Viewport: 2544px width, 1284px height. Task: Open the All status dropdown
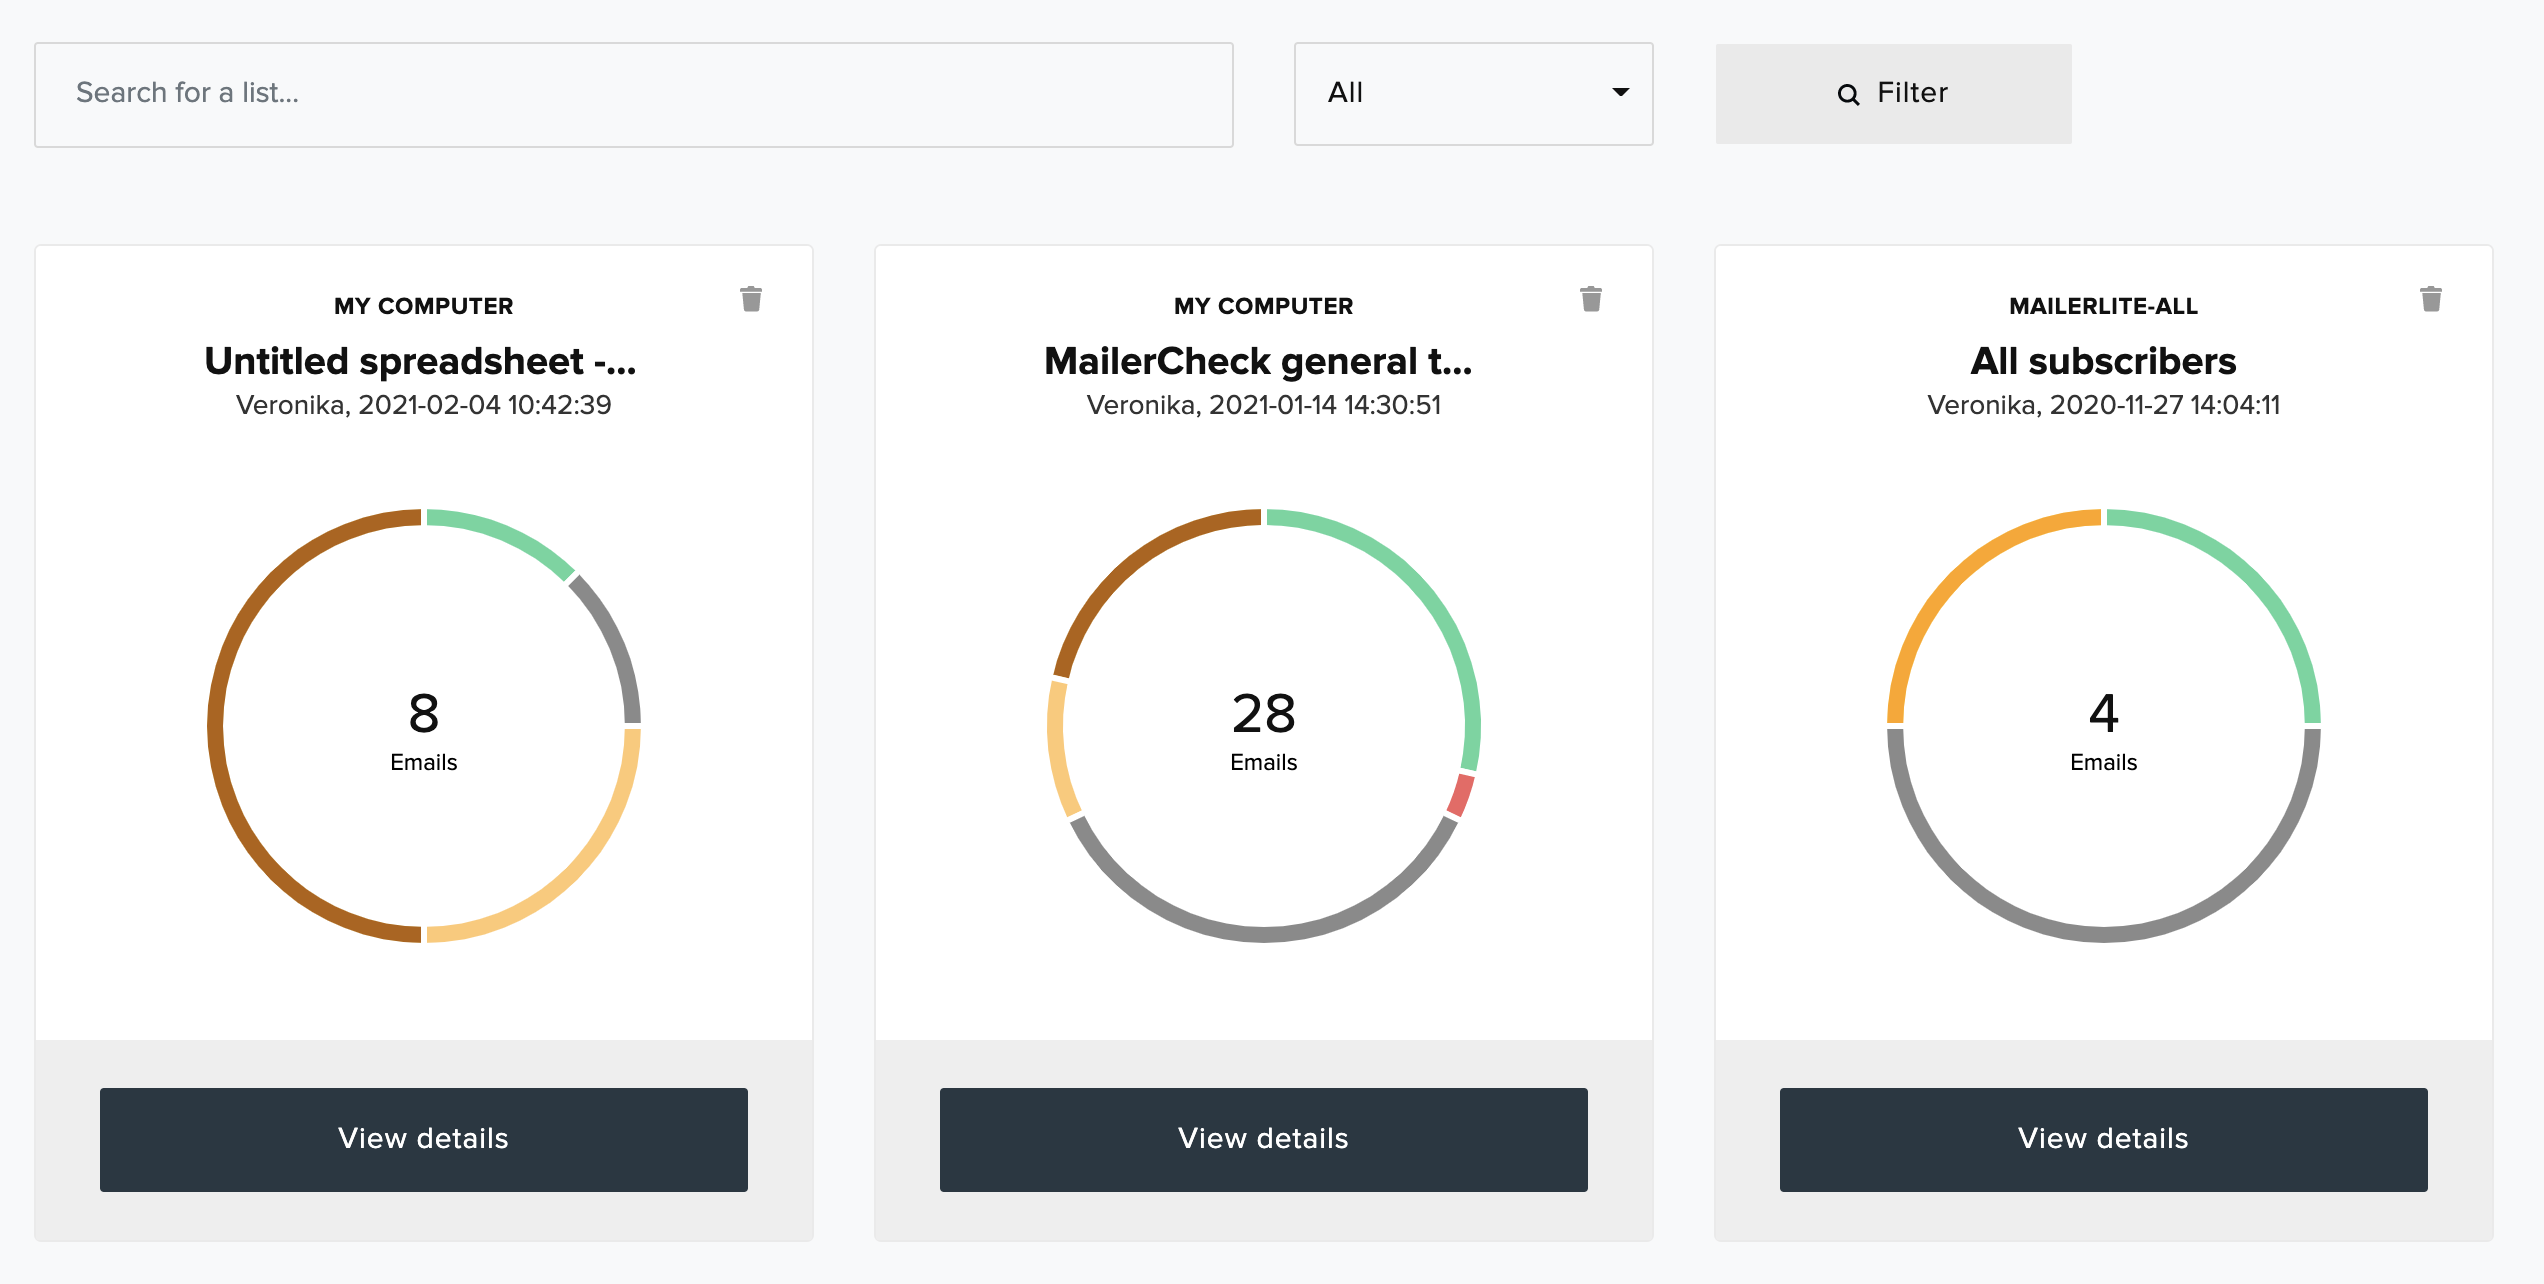pos(1472,94)
